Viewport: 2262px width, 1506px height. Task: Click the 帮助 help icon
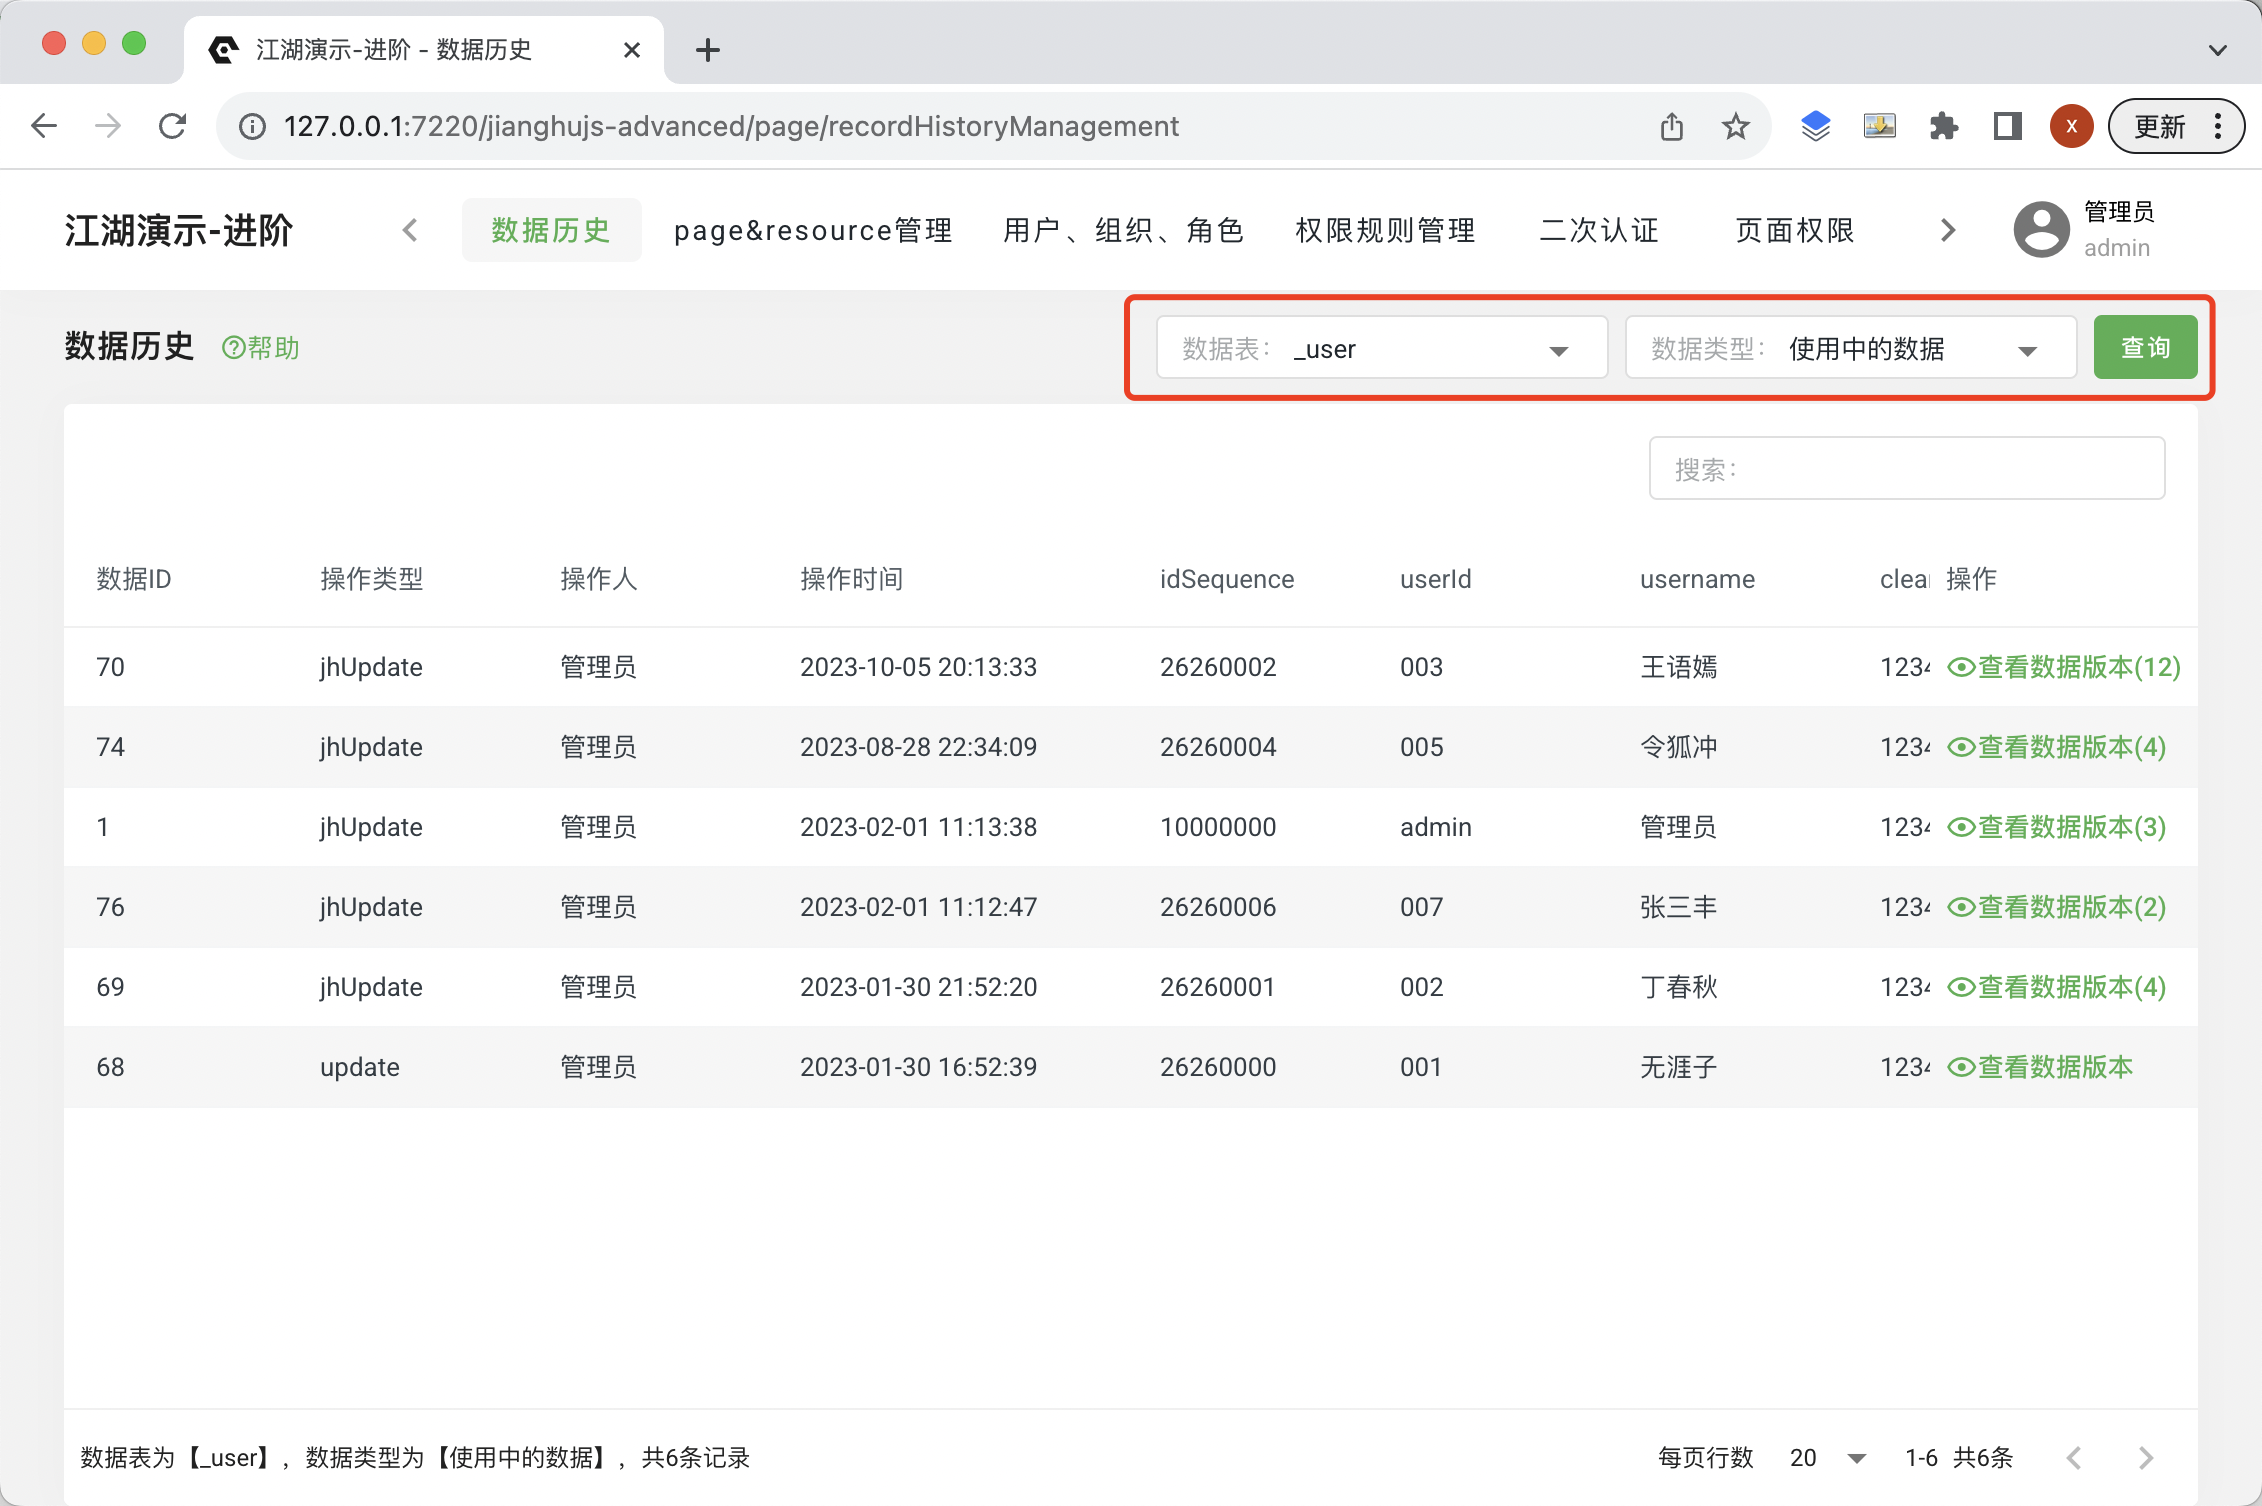[261, 348]
